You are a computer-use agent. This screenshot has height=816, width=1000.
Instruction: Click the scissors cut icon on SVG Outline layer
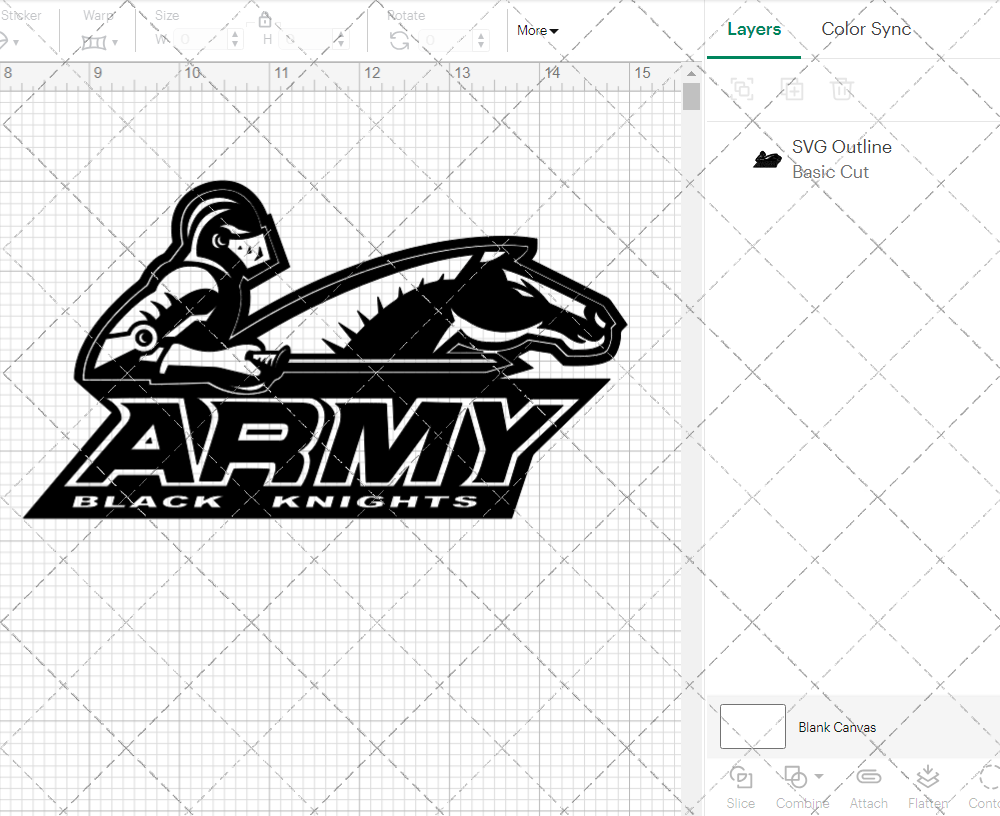click(x=767, y=158)
